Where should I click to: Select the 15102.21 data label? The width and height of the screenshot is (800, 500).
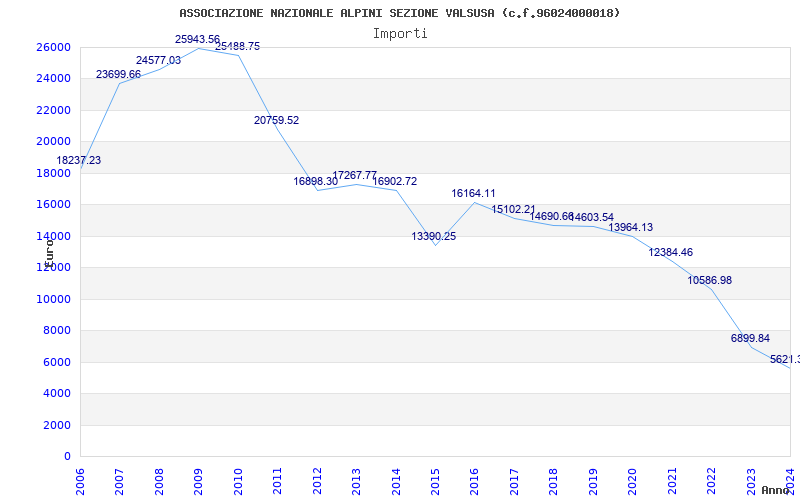point(514,210)
